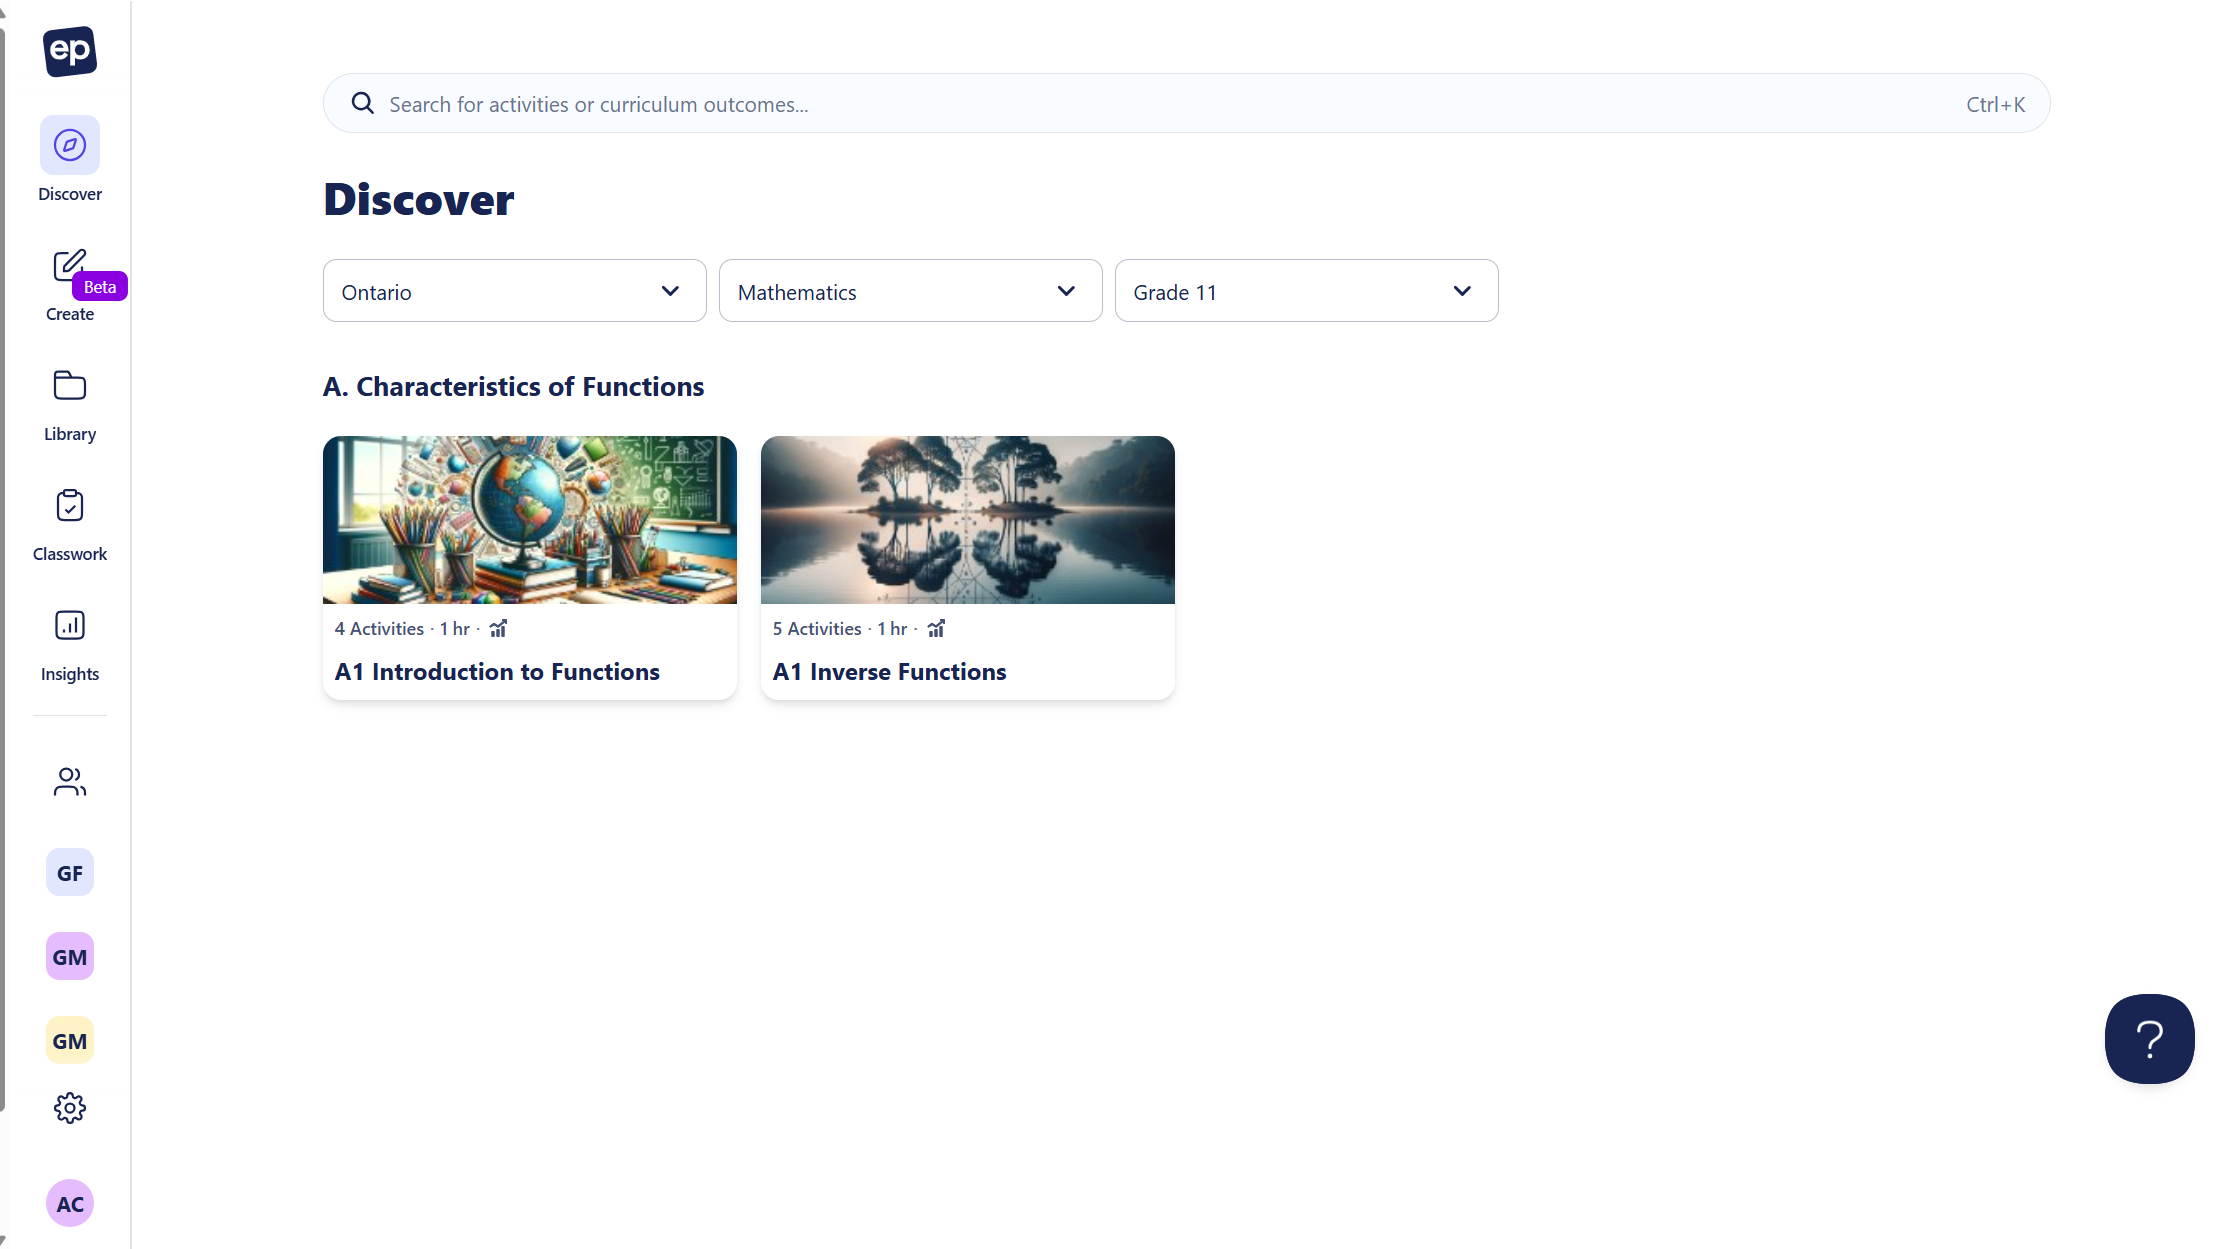The height and width of the screenshot is (1249, 2236).
Task: Open A1 Introduction to Functions title
Action: pos(497,672)
